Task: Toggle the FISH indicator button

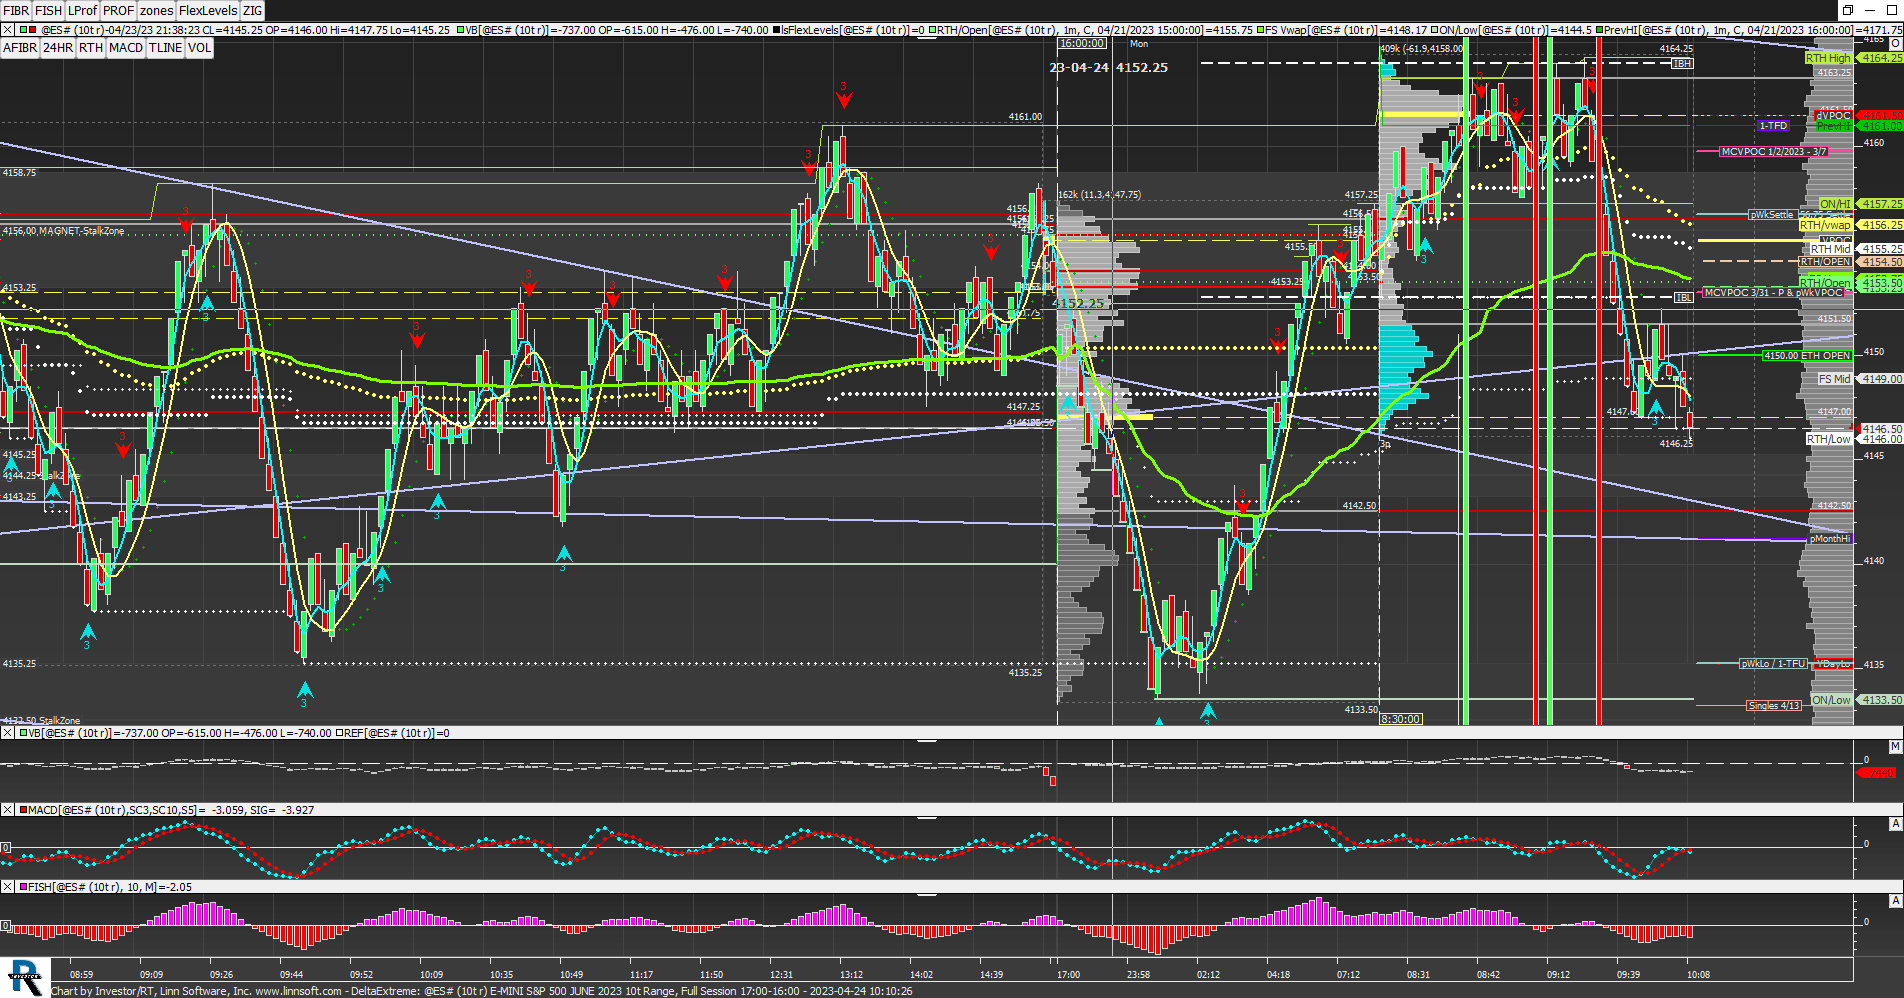Action: coord(48,10)
